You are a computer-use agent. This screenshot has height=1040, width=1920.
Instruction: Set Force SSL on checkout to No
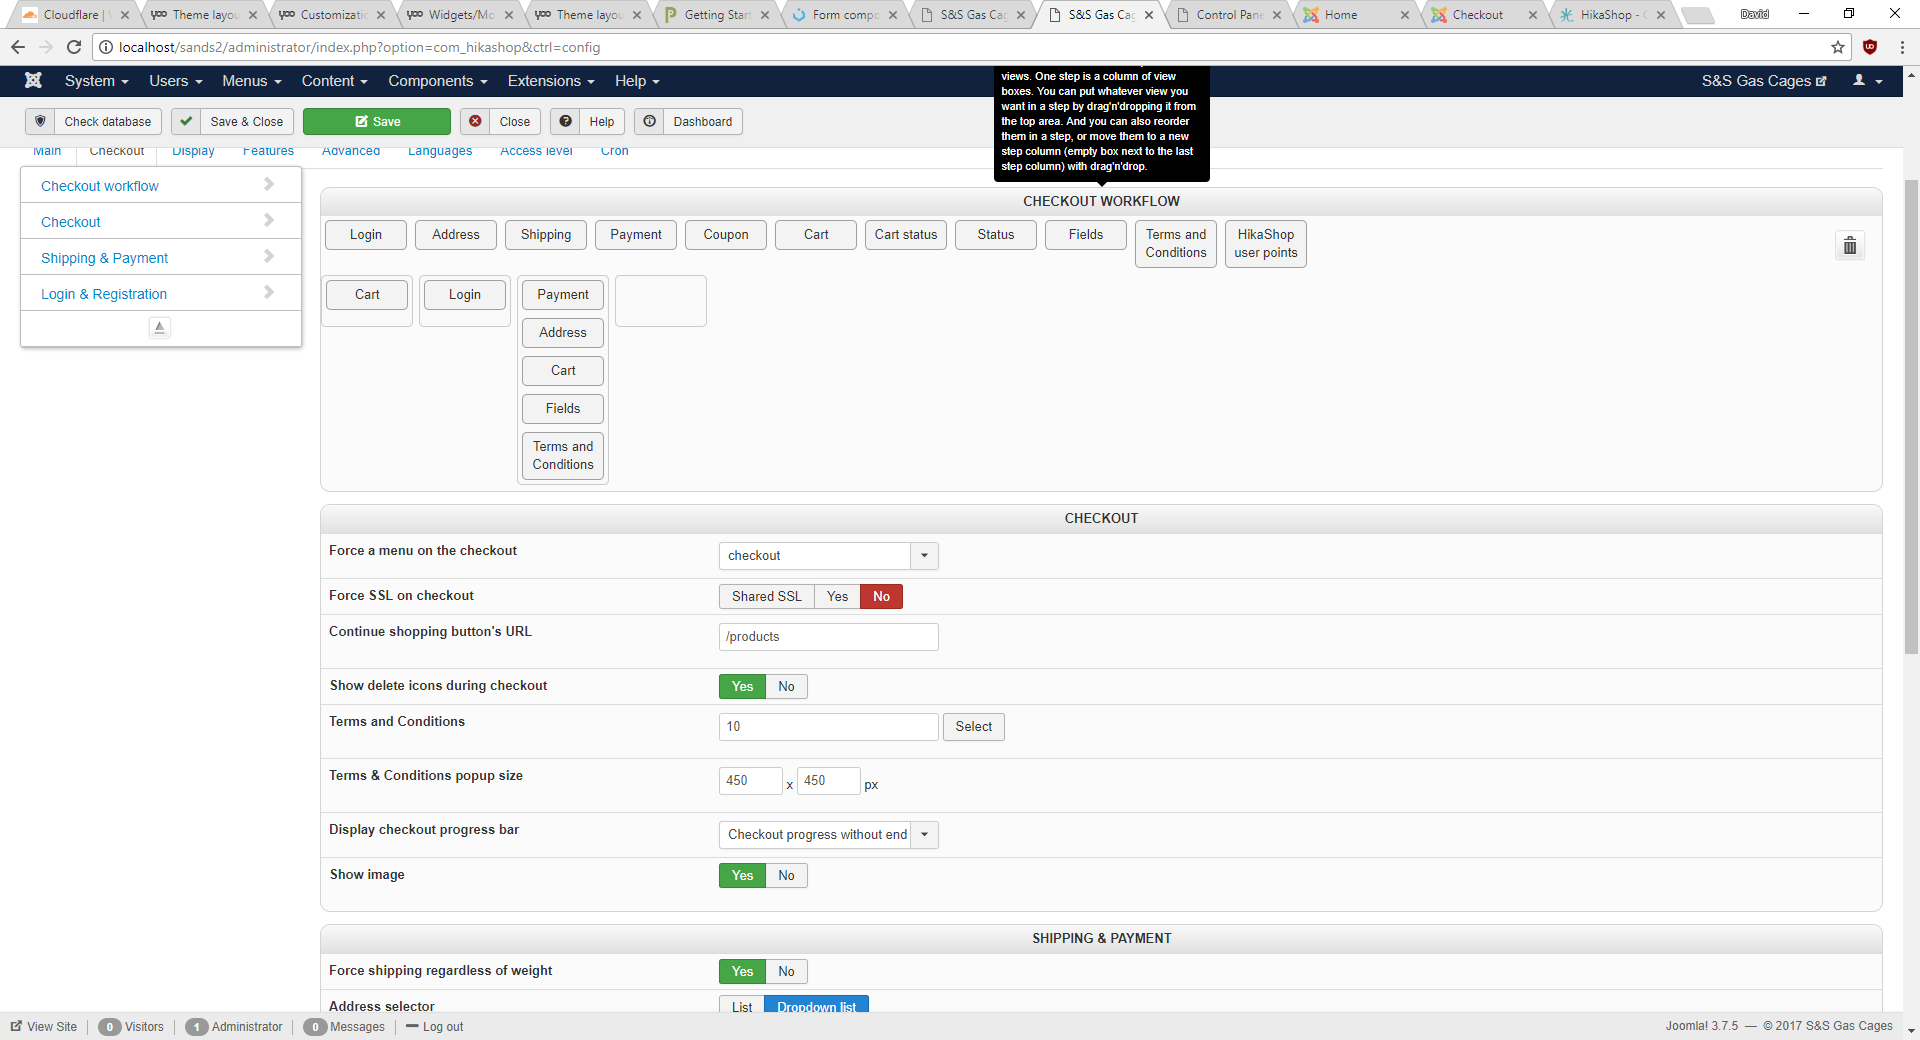tap(881, 597)
